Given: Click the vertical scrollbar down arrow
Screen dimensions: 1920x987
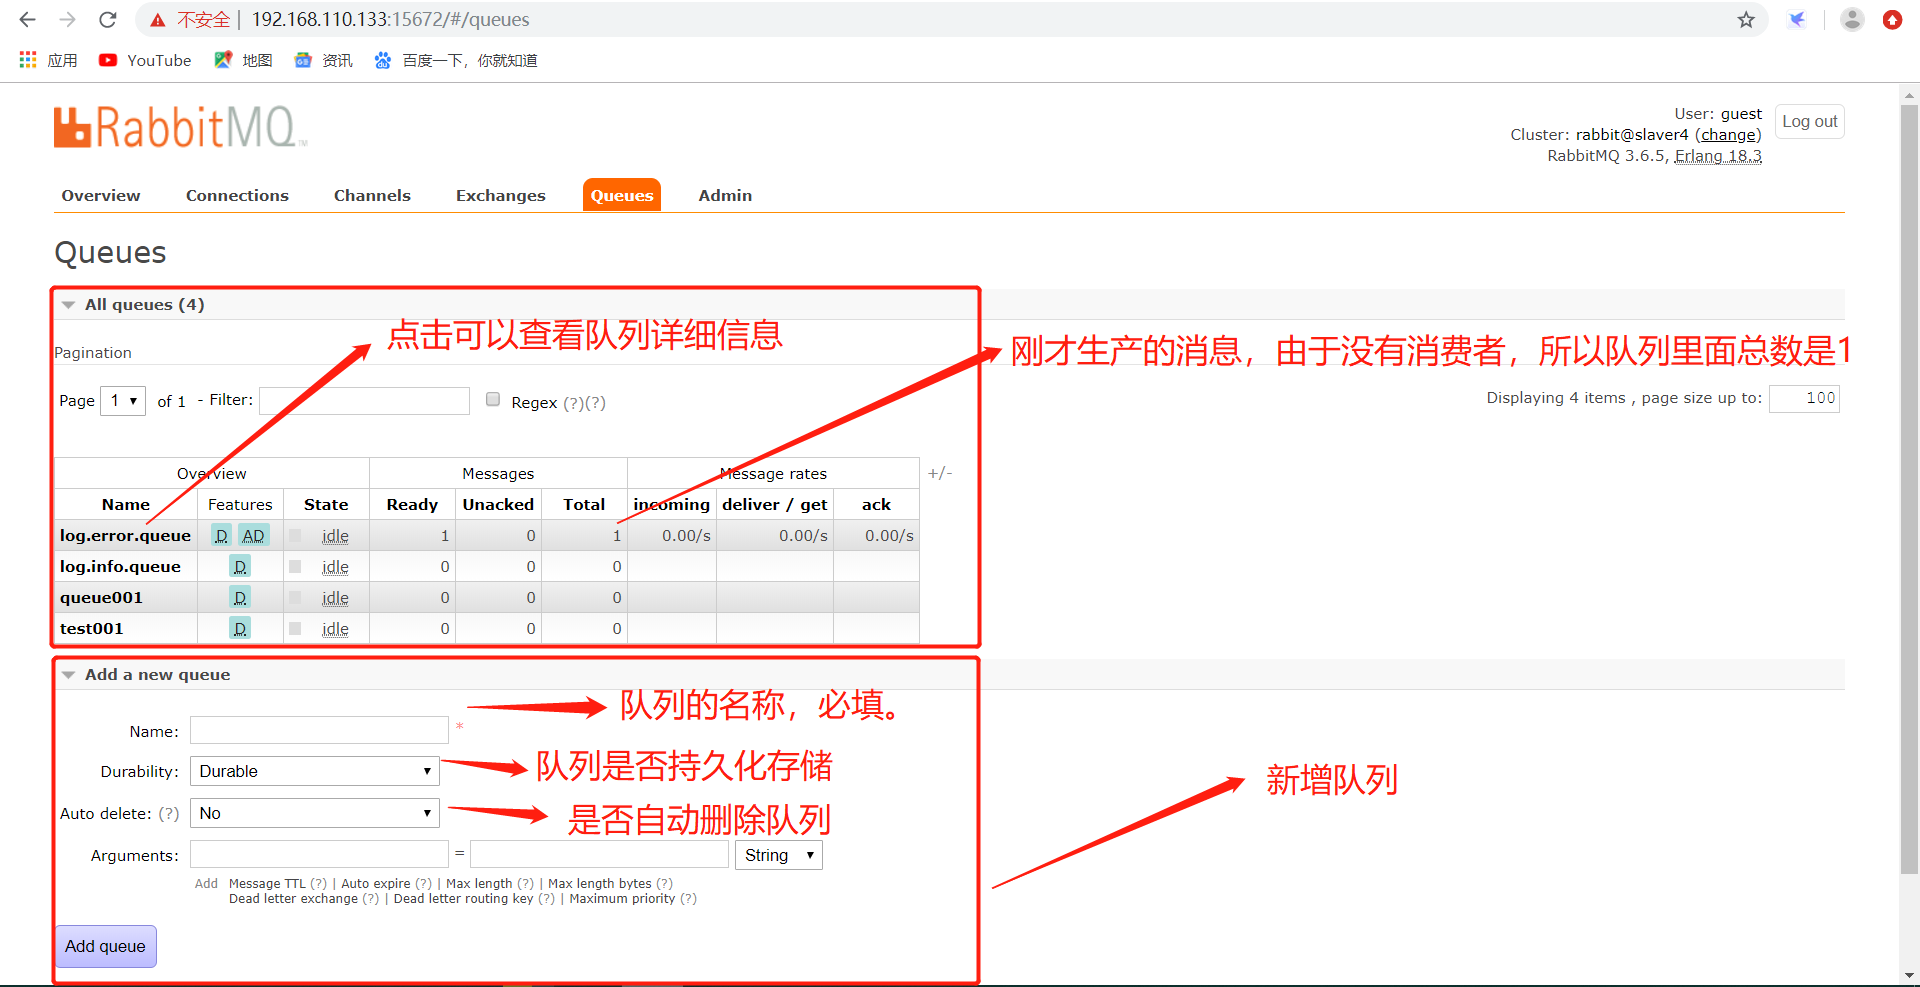Looking at the screenshot, I should tap(1909, 976).
